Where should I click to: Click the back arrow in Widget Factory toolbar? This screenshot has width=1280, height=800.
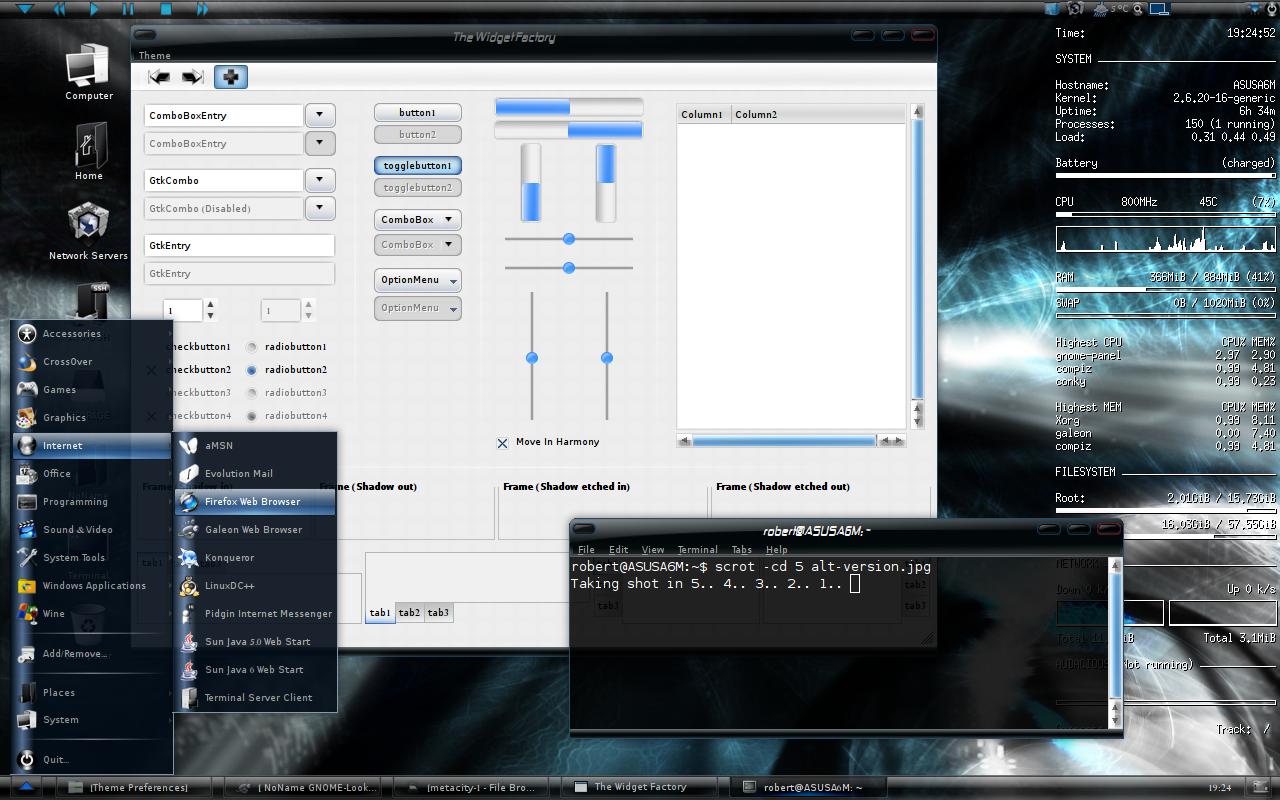[x=159, y=77]
